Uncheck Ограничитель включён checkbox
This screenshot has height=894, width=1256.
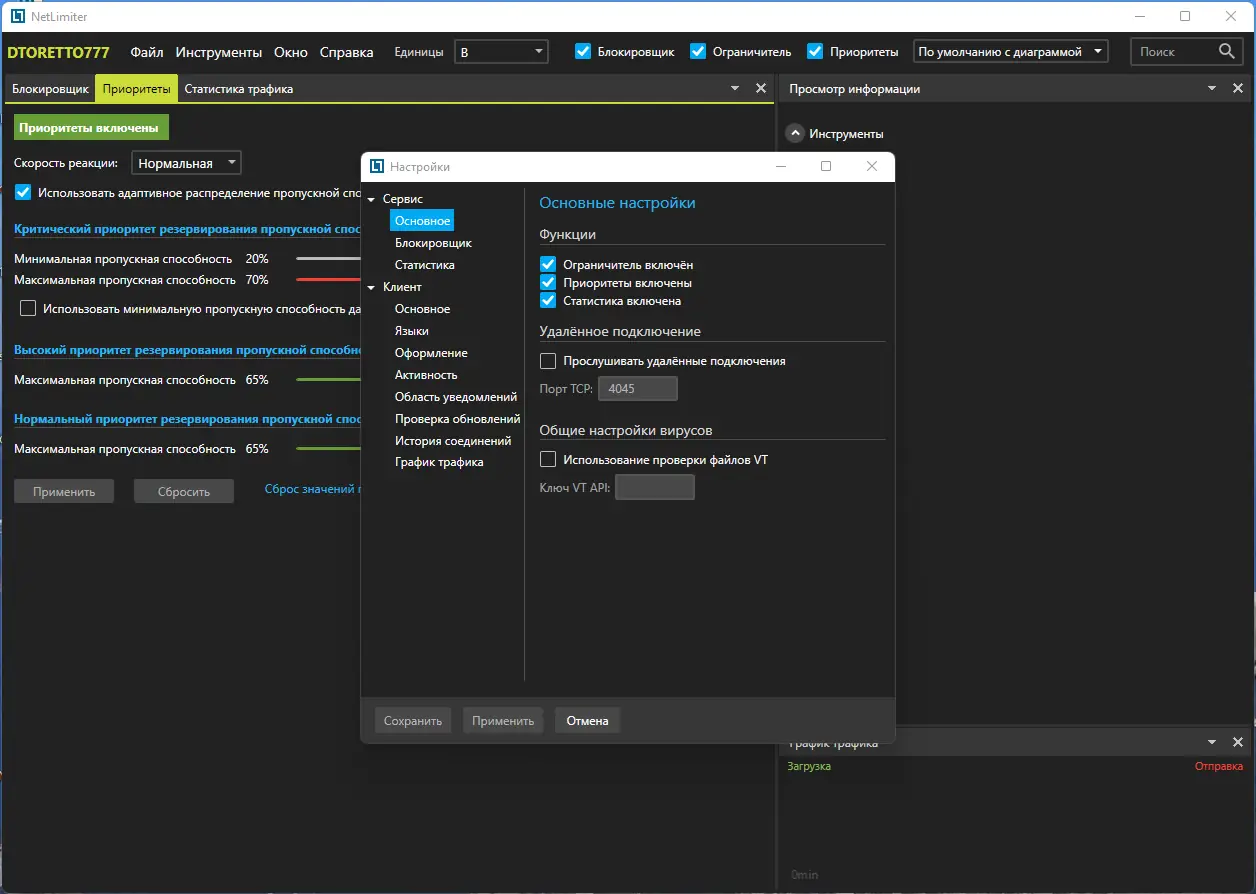(548, 265)
